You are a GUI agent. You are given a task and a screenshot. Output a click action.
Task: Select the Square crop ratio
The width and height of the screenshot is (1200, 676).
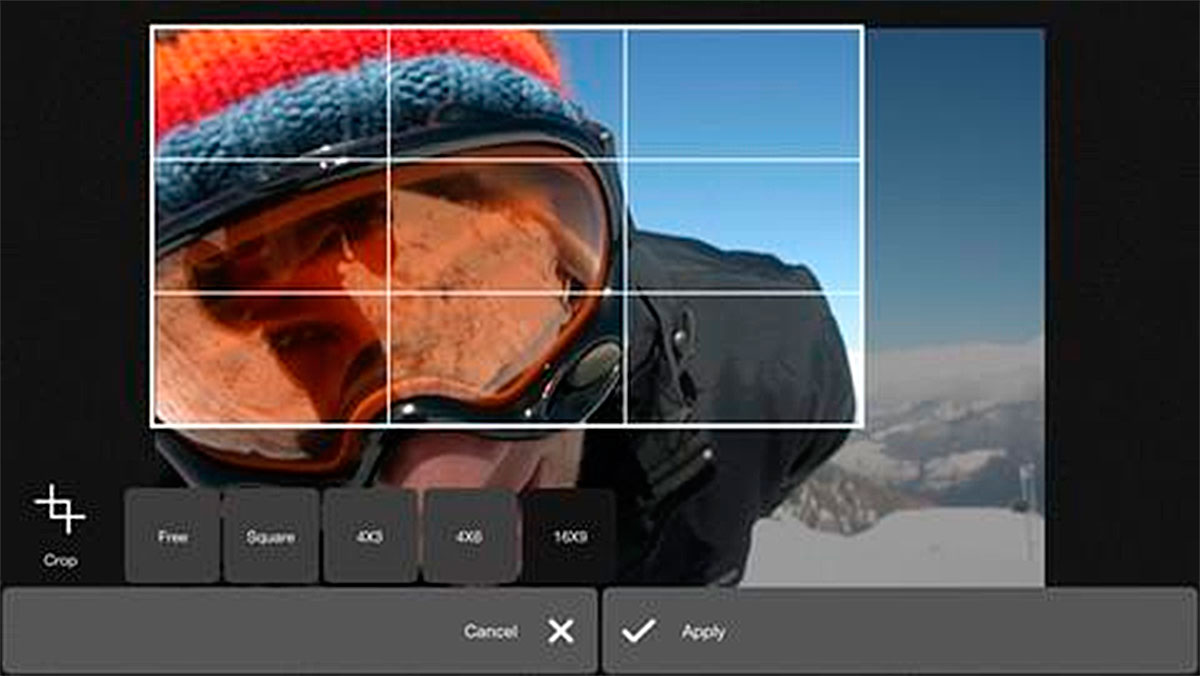[x=271, y=536]
